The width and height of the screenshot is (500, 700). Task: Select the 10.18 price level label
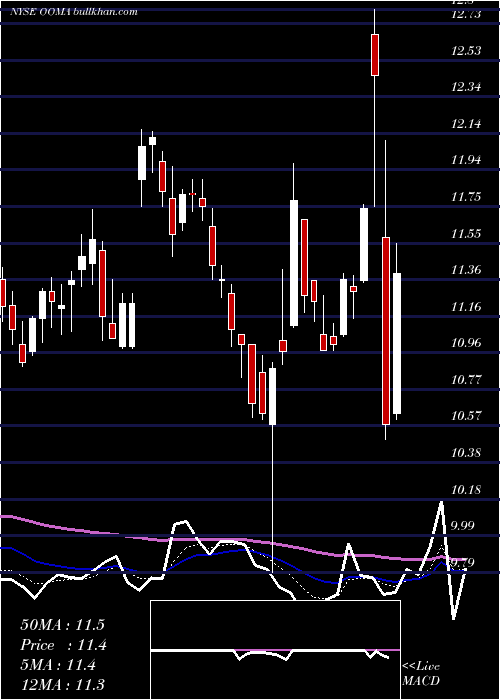(466, 490)
